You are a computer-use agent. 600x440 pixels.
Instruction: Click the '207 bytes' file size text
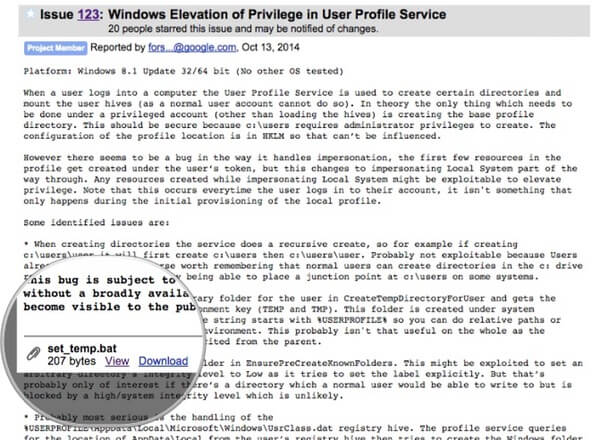pyautogui.click(x=72, y=361)
